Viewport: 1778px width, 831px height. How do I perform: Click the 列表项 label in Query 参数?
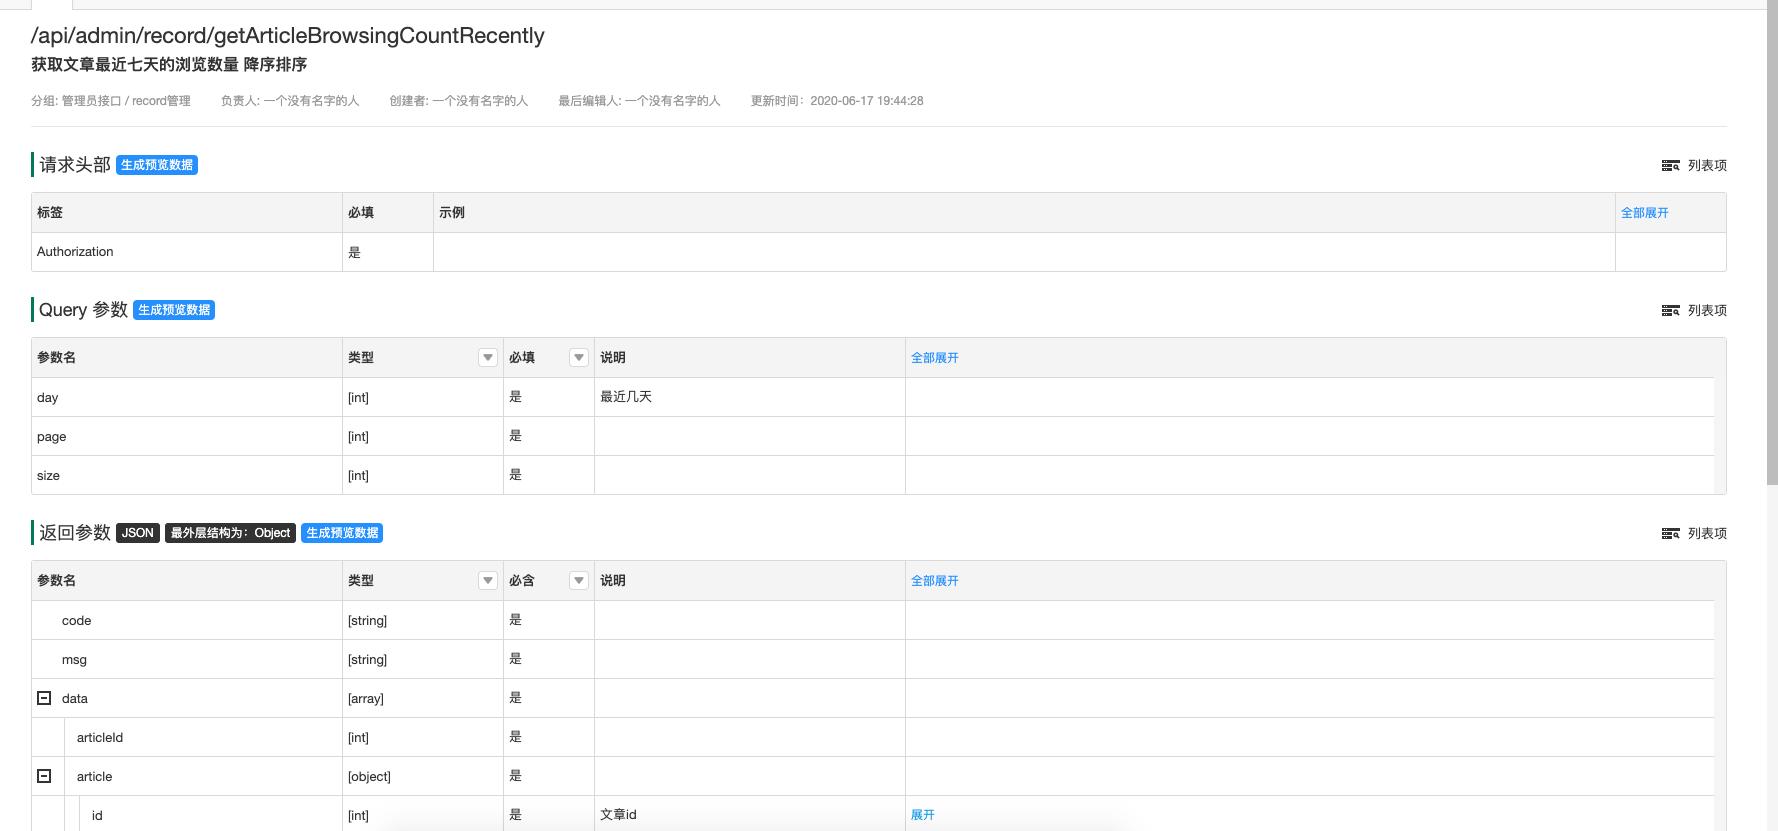[1707, 311]
